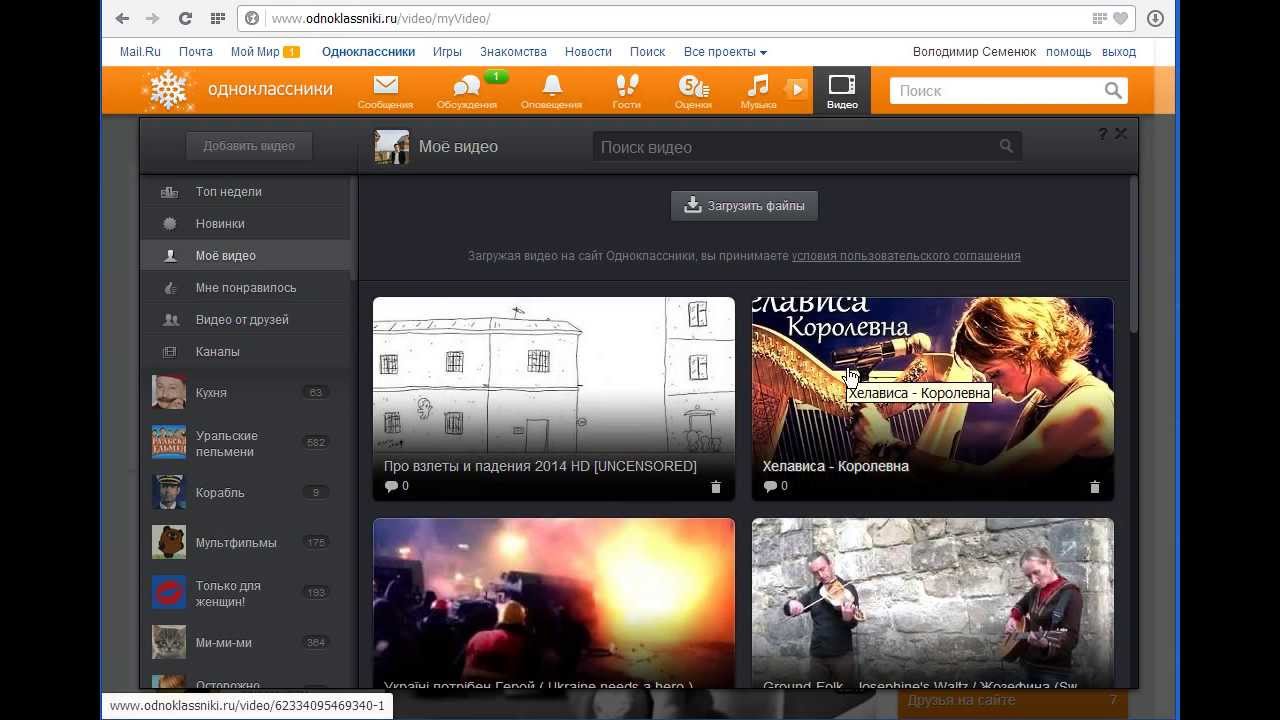Open Мой Мир link
The width and height of the screenshot is (1280, 720).
[x=255, y=51]
